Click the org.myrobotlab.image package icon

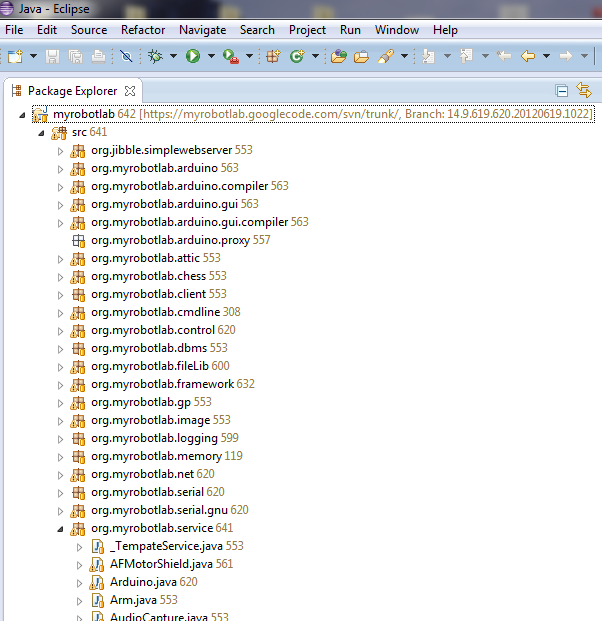pos(78,421)
